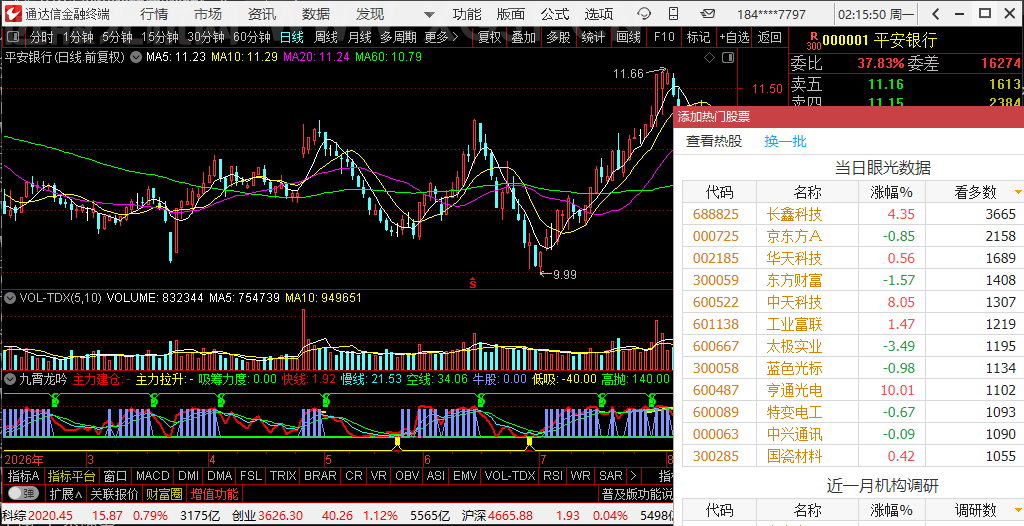Viewport: 1024px width, 526px height.
Task: Open the 资讯 menu
Action: tap(262, 14)
